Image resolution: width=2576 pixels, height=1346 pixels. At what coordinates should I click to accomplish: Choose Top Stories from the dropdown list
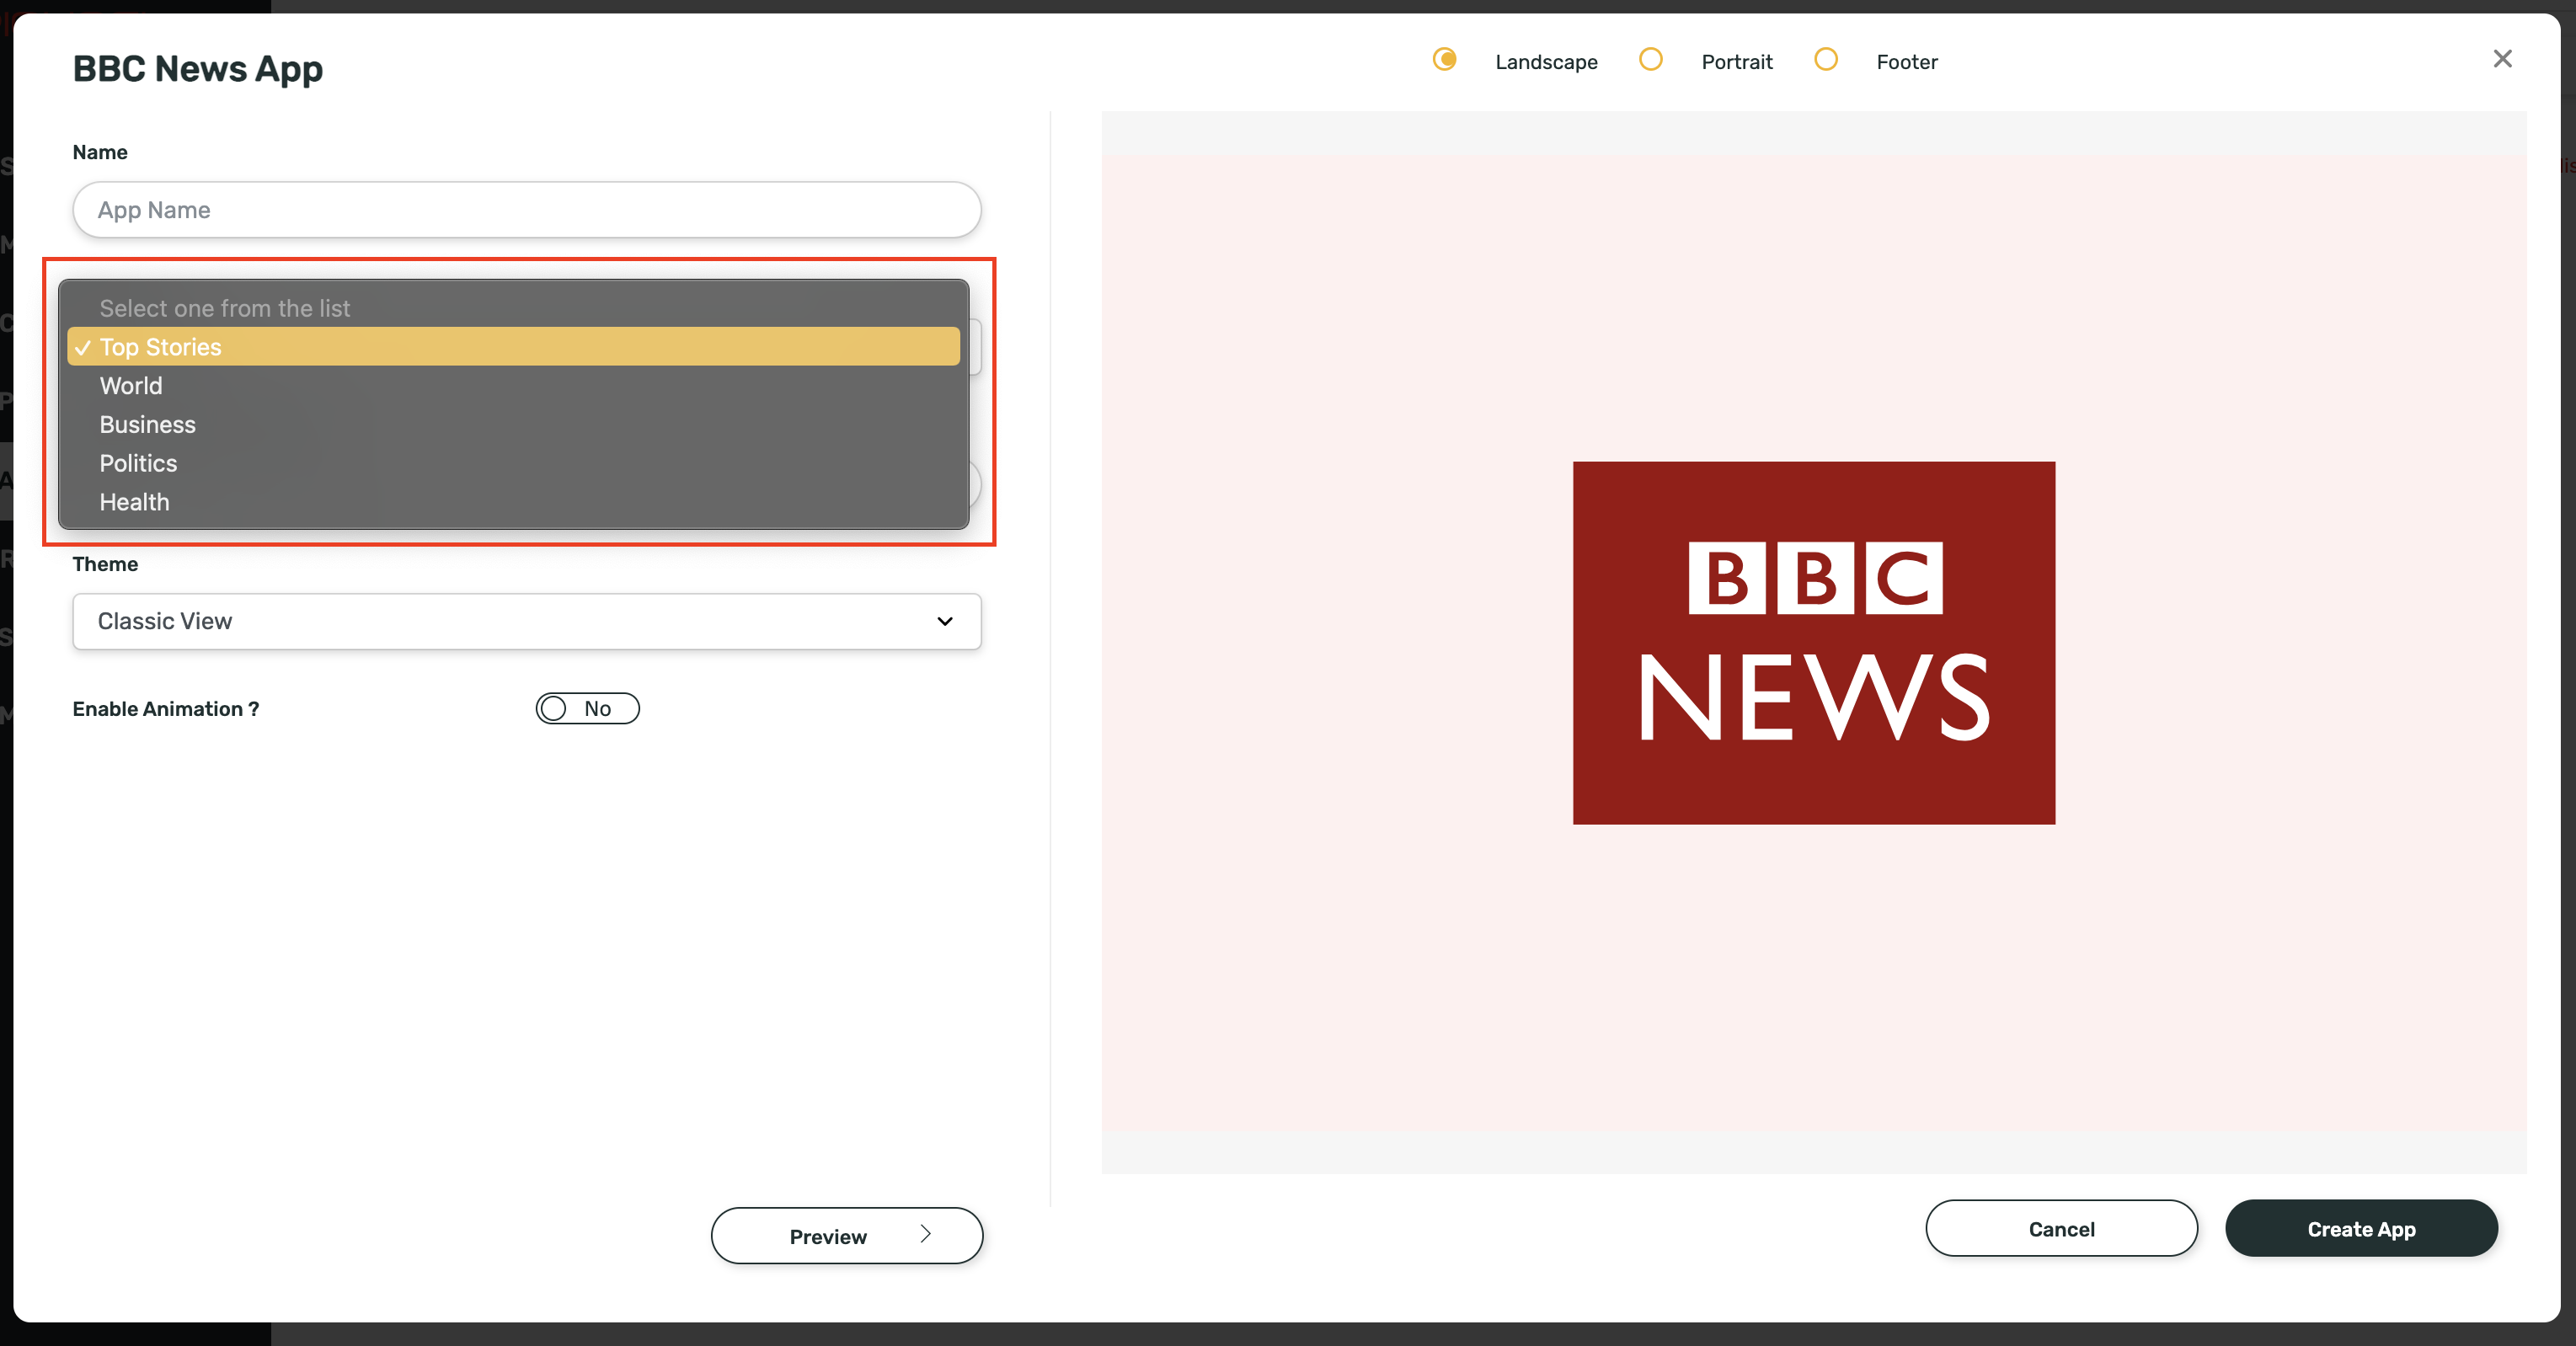[513, 347]
